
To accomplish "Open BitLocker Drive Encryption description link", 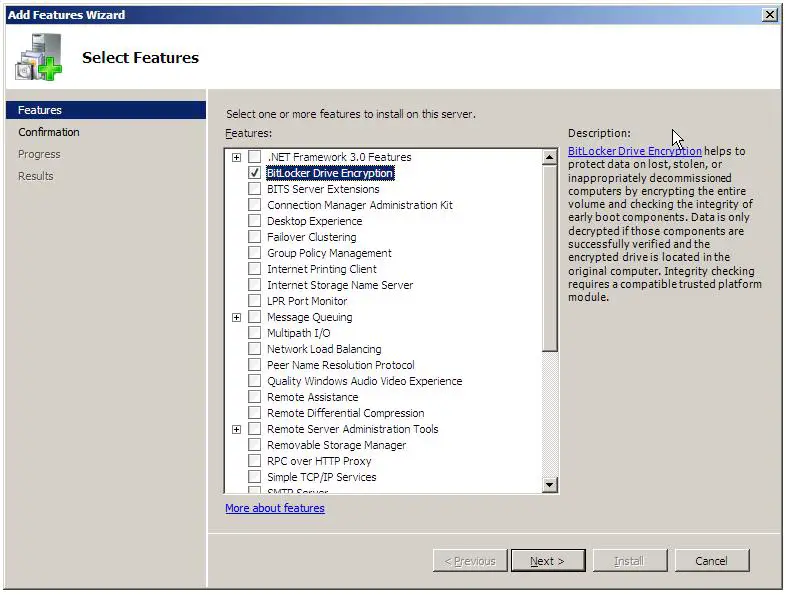I will point(634,151).
